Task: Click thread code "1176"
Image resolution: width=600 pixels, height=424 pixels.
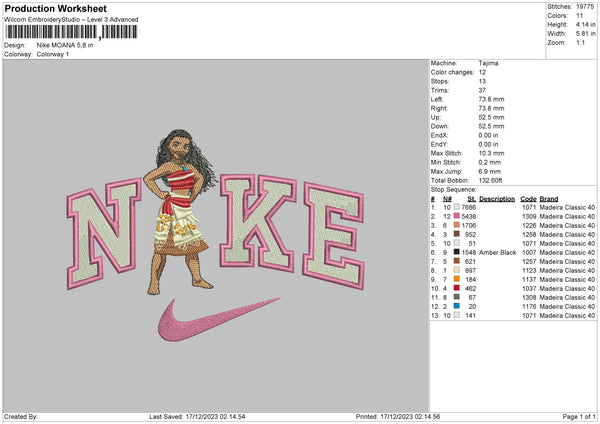Action: pyautogui.click(x=529, y=307)
